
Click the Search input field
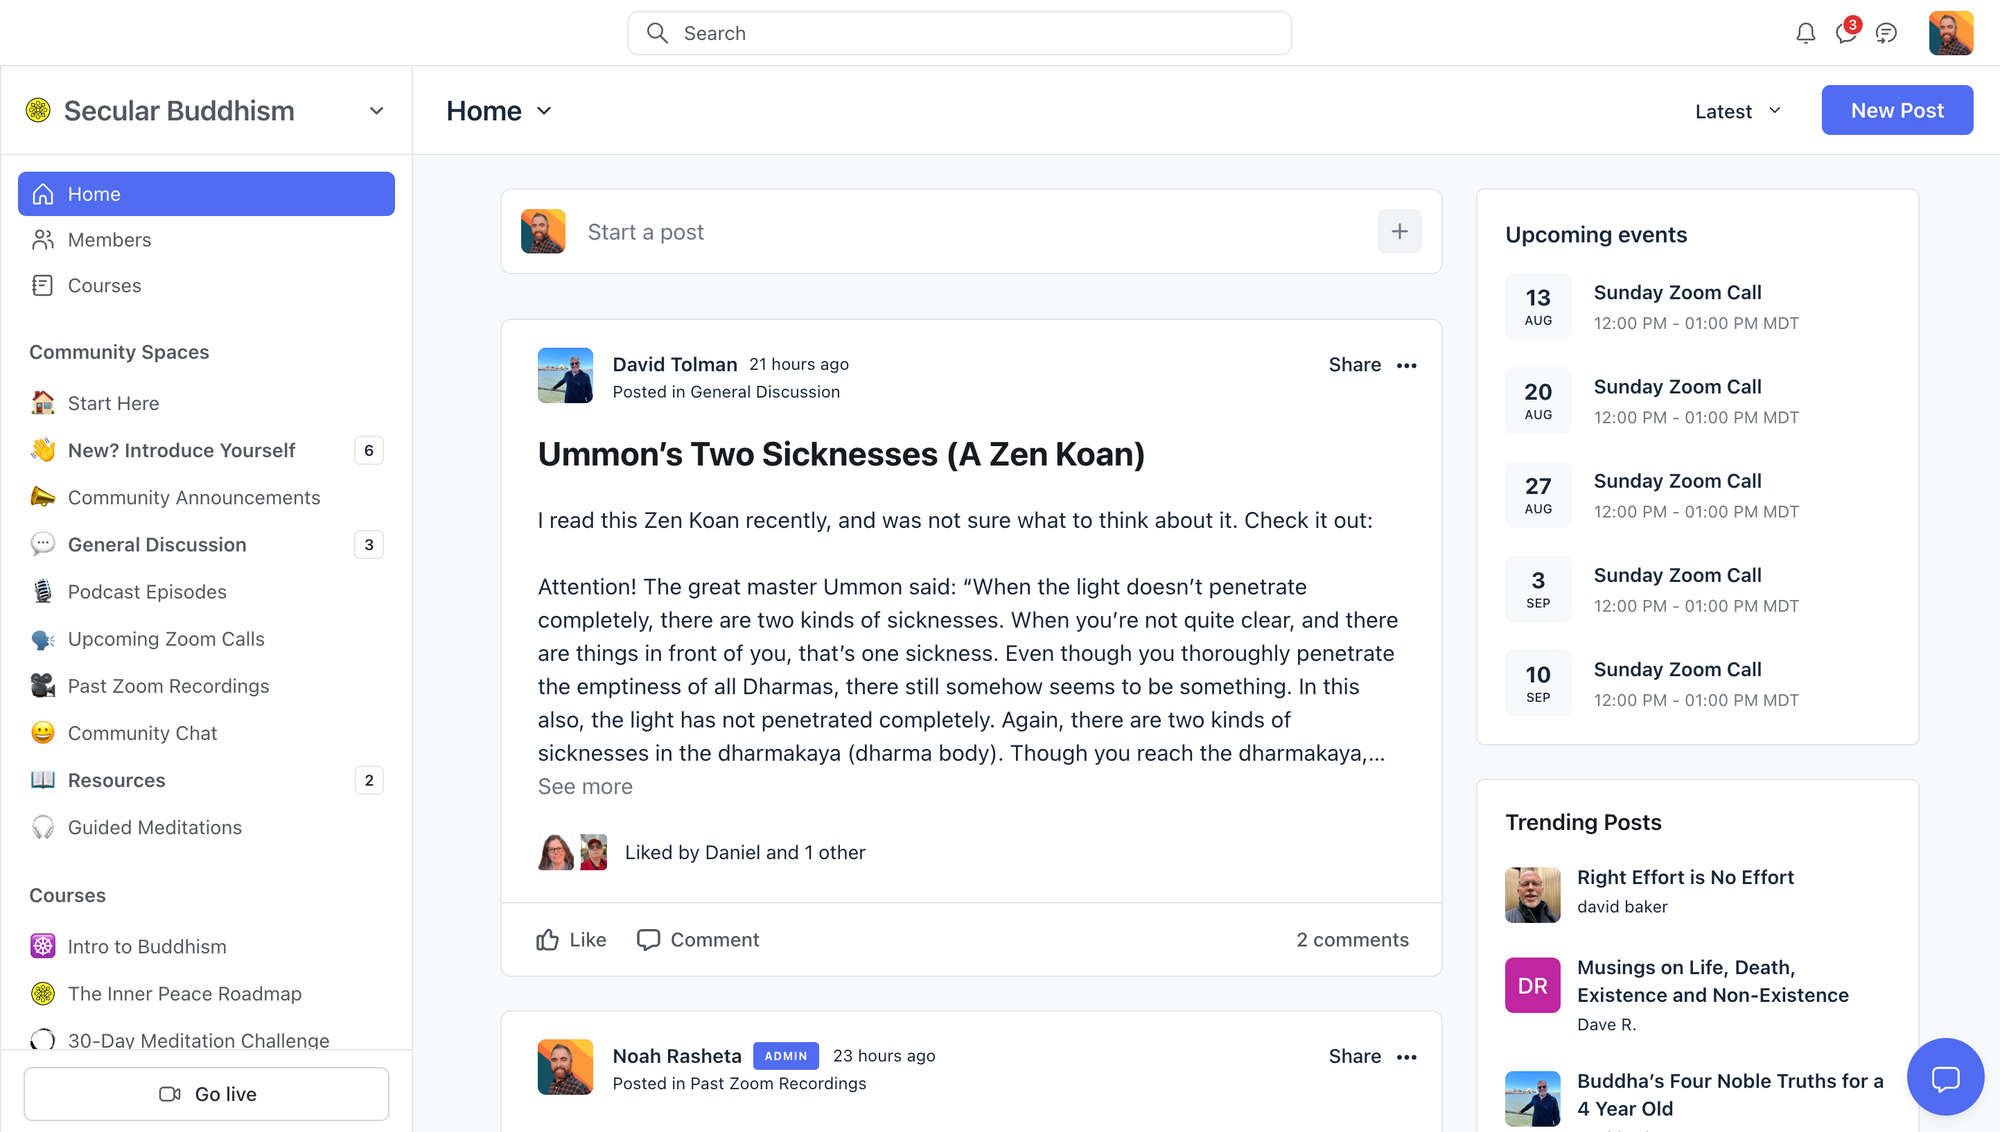pyautogui.click(x=960, y=34)
